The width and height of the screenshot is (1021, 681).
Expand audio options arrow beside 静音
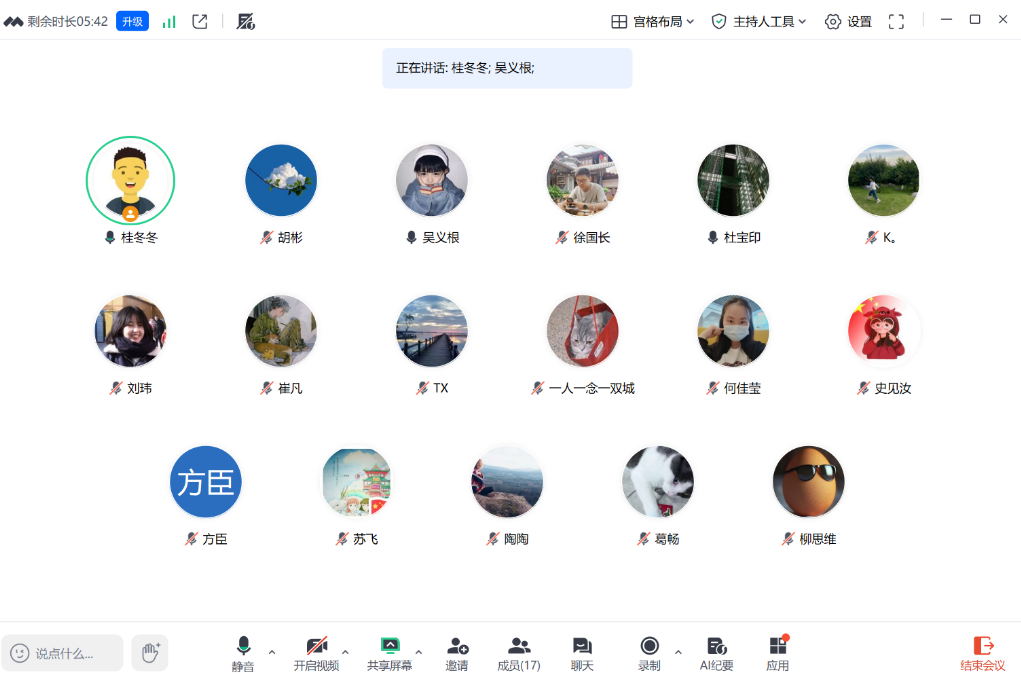click(272, 652)
